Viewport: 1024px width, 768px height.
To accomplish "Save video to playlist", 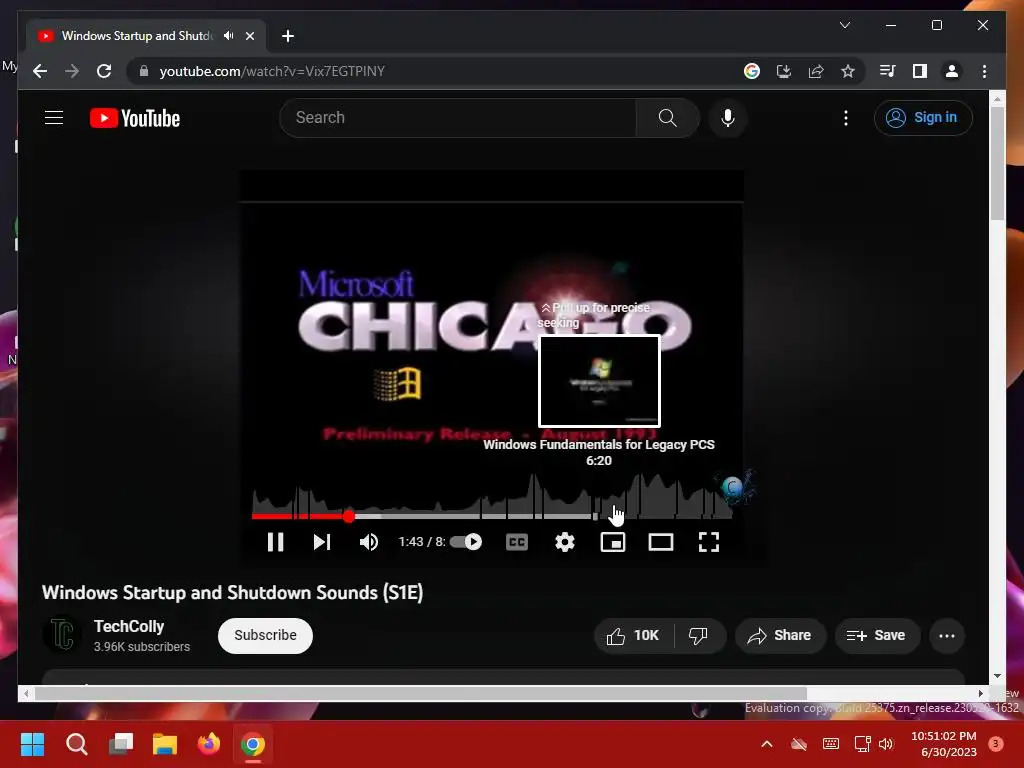I will (877, 636).
